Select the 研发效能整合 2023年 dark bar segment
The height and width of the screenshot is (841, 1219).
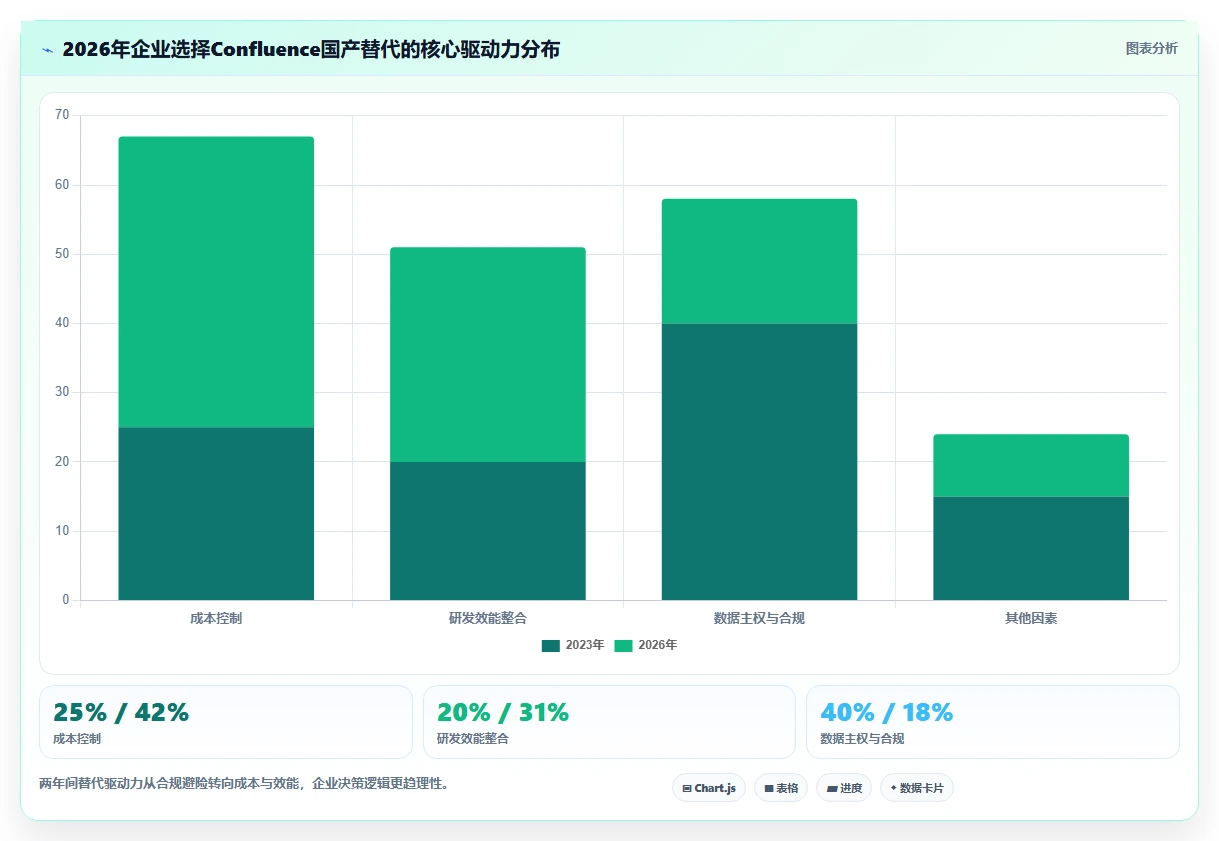point(488,531)
